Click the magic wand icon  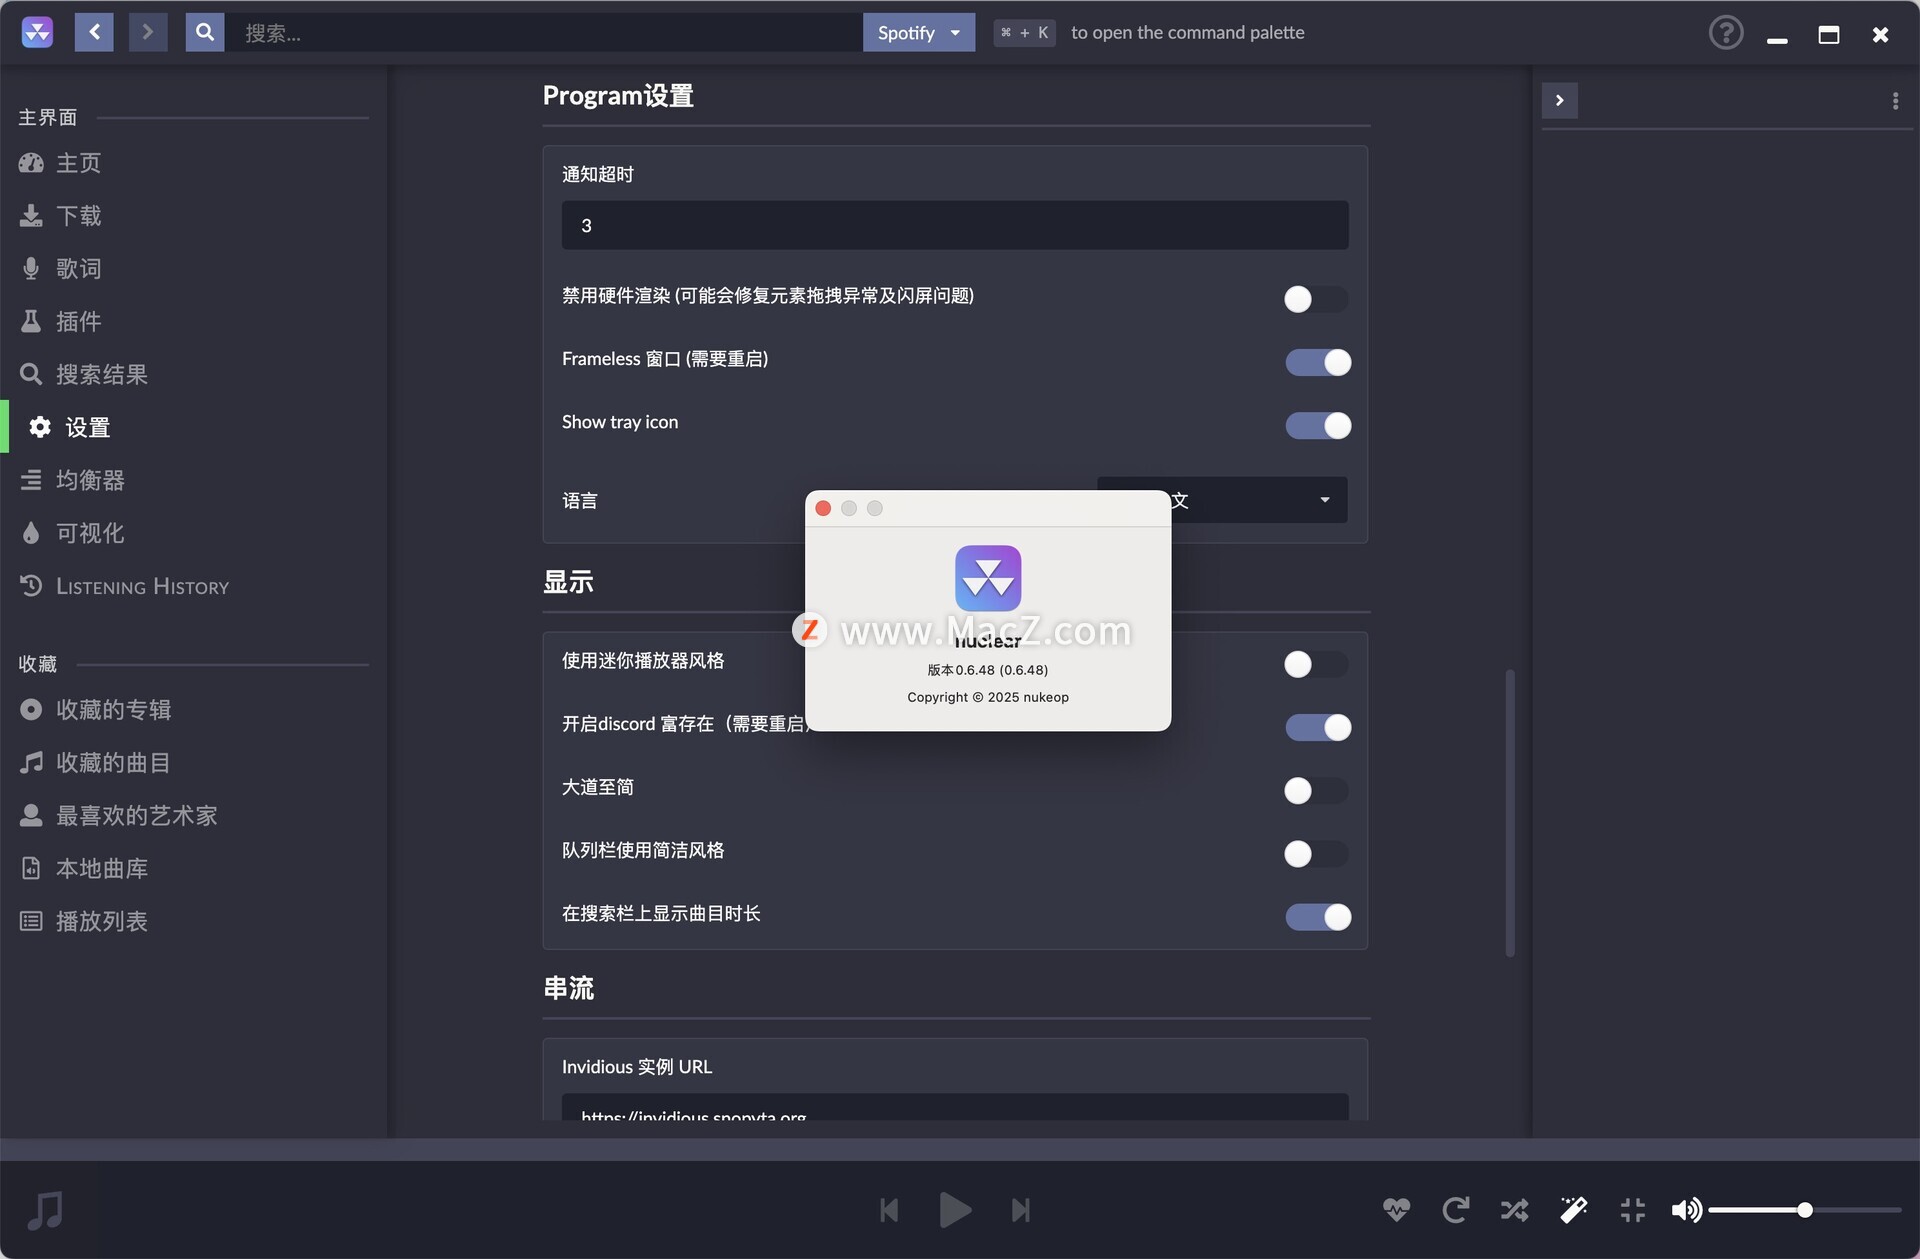click(1573, 1211)
